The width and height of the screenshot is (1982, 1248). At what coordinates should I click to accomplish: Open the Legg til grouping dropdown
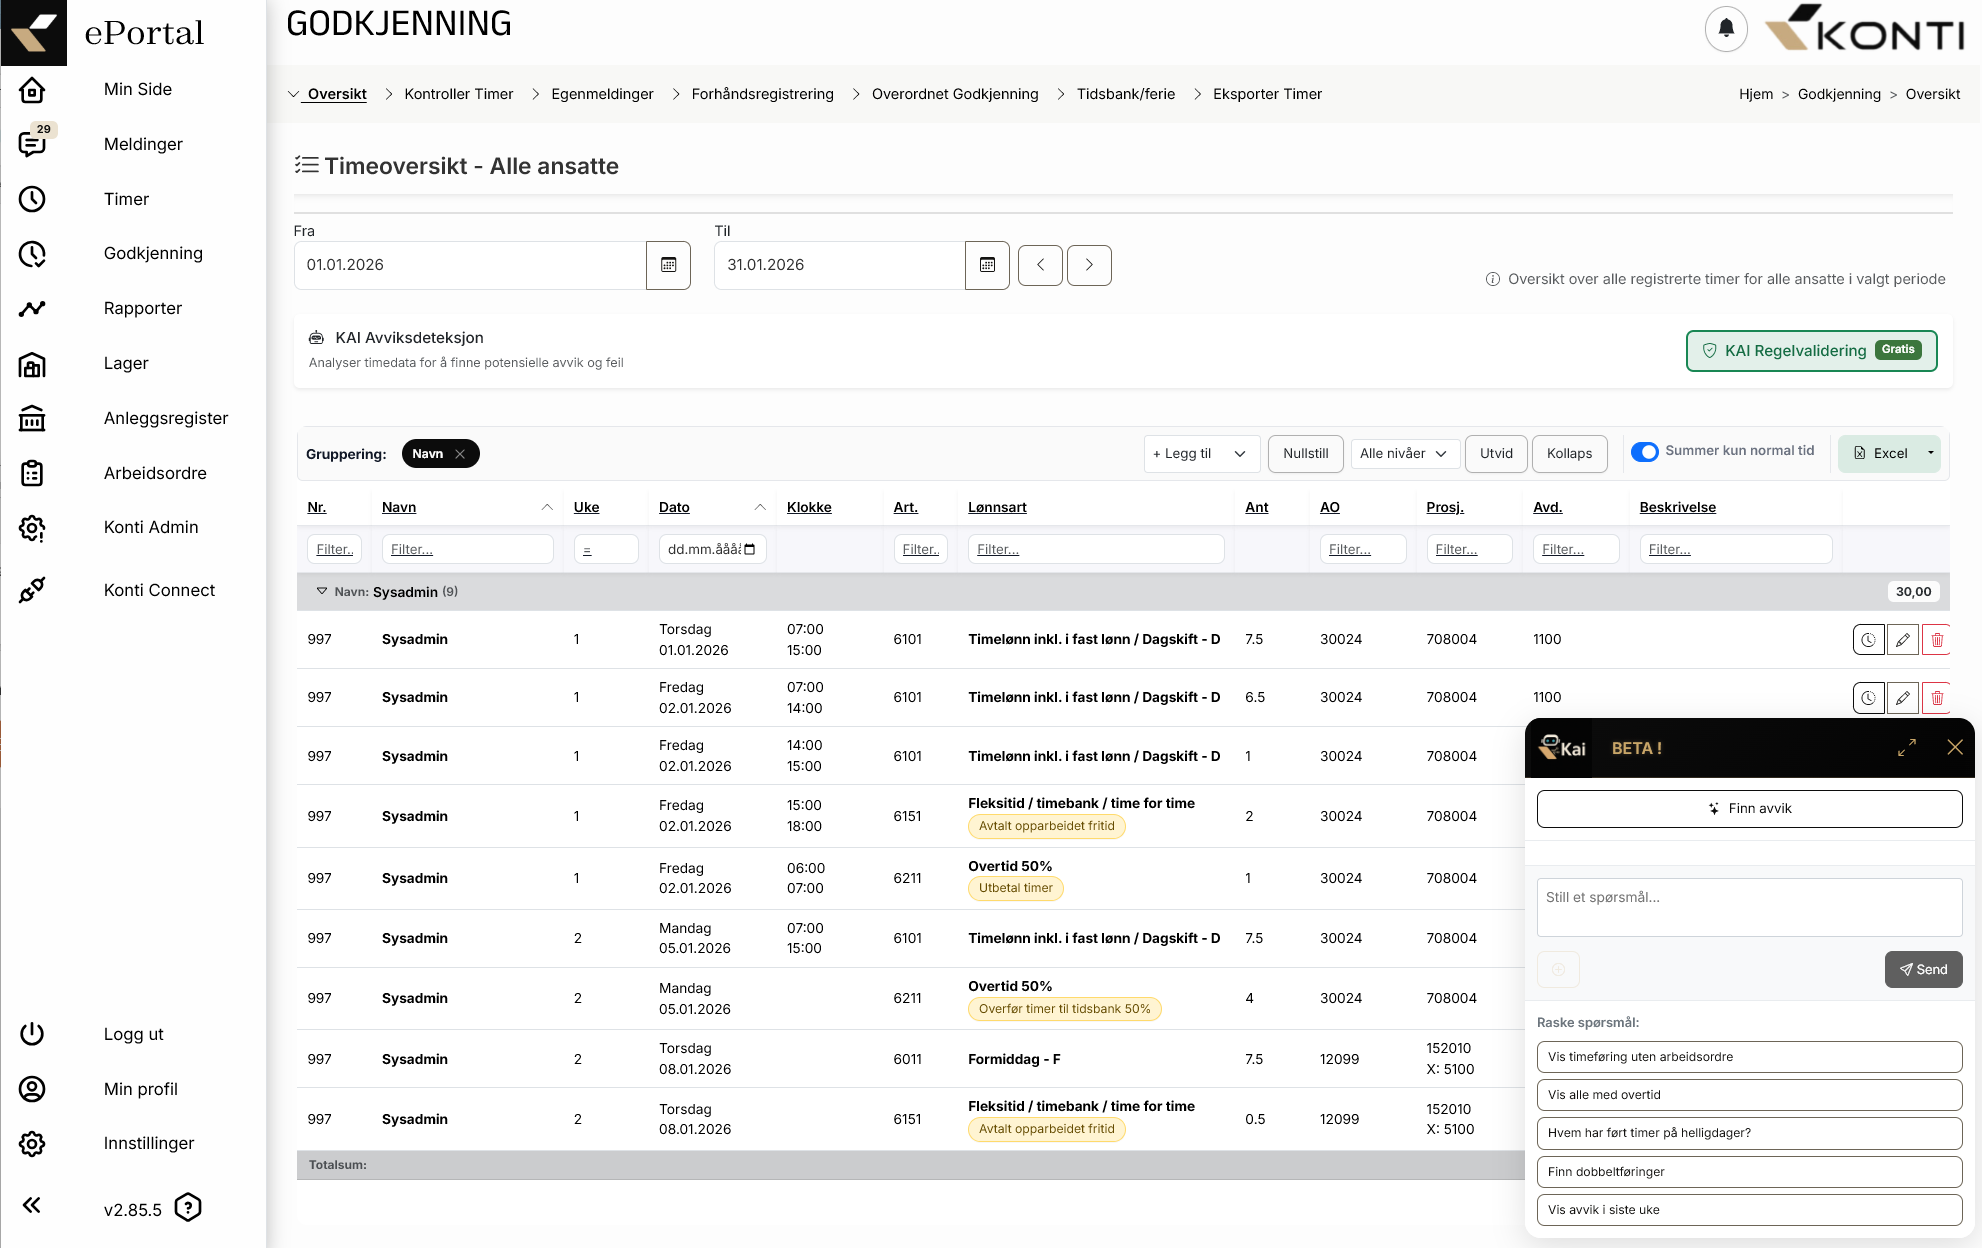tap(1200, 454)
